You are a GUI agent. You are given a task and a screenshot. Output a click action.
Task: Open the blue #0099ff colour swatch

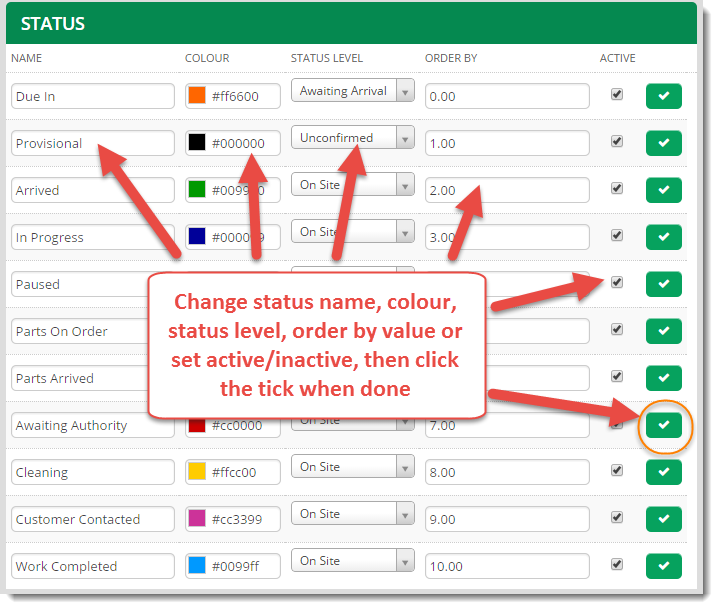coord(197,566)
